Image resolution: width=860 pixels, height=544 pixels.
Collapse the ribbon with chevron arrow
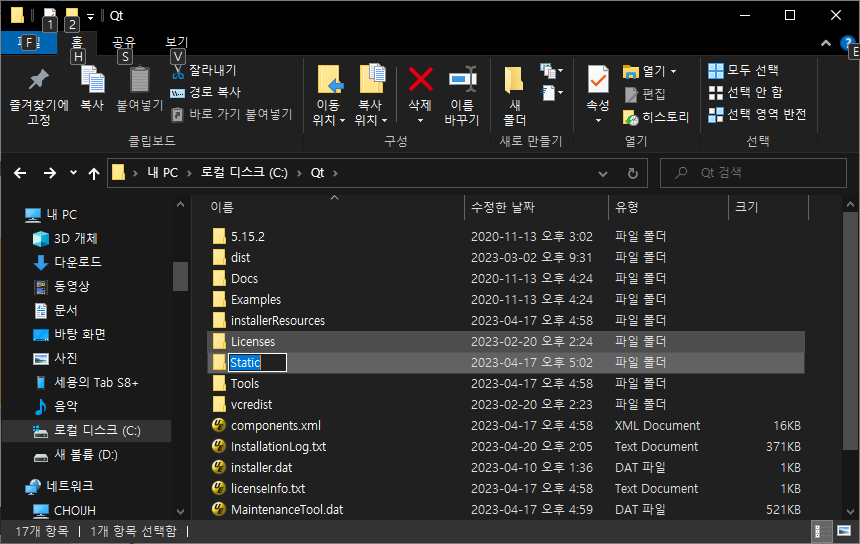[825, 43]
